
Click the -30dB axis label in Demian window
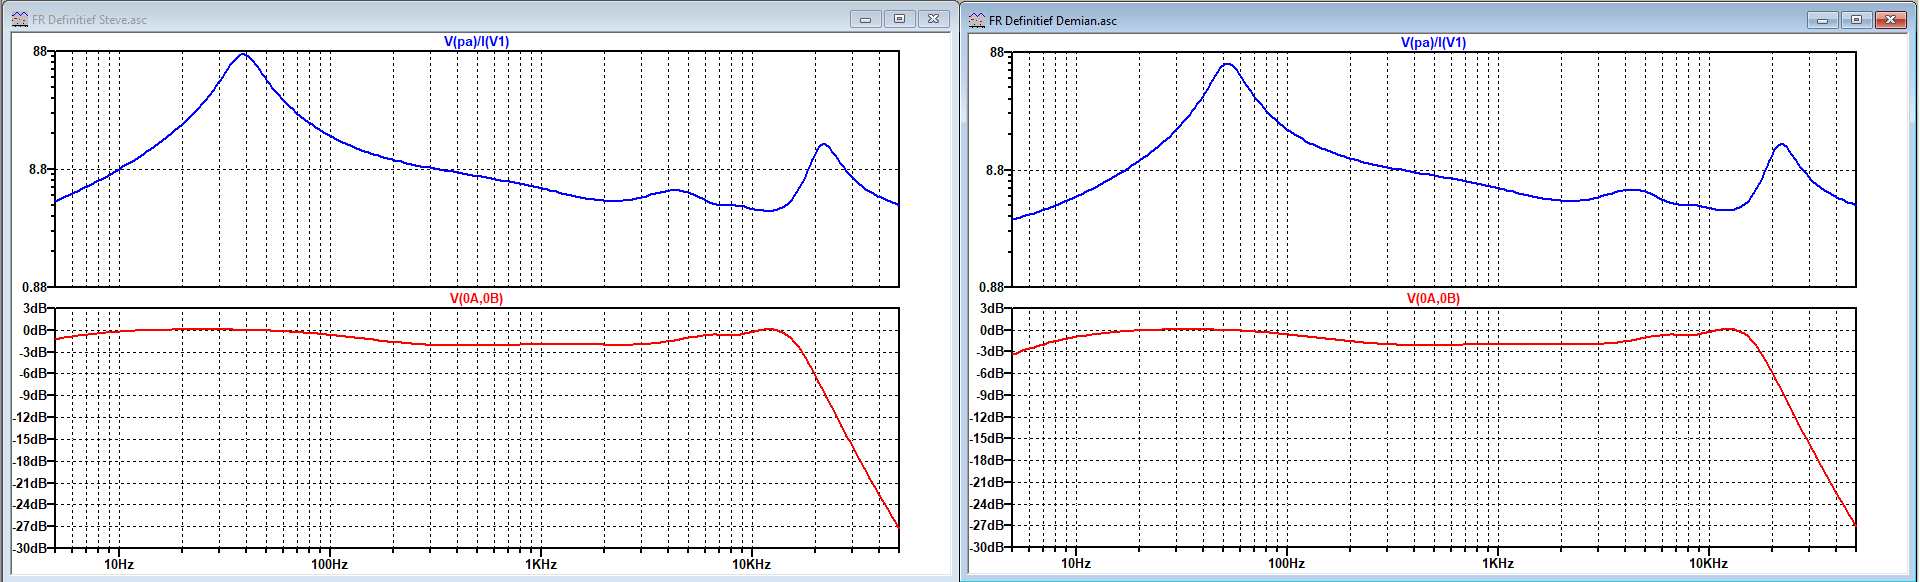(987, 547)
